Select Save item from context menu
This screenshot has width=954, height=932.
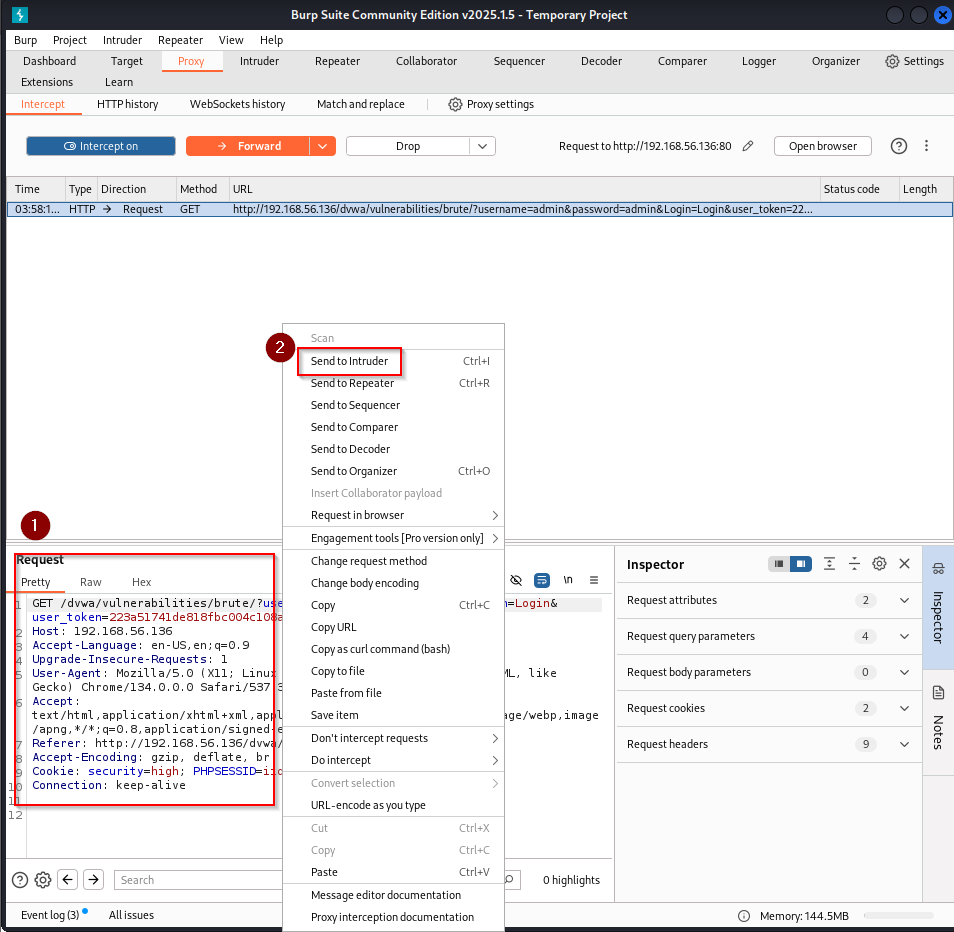[394, 715]
